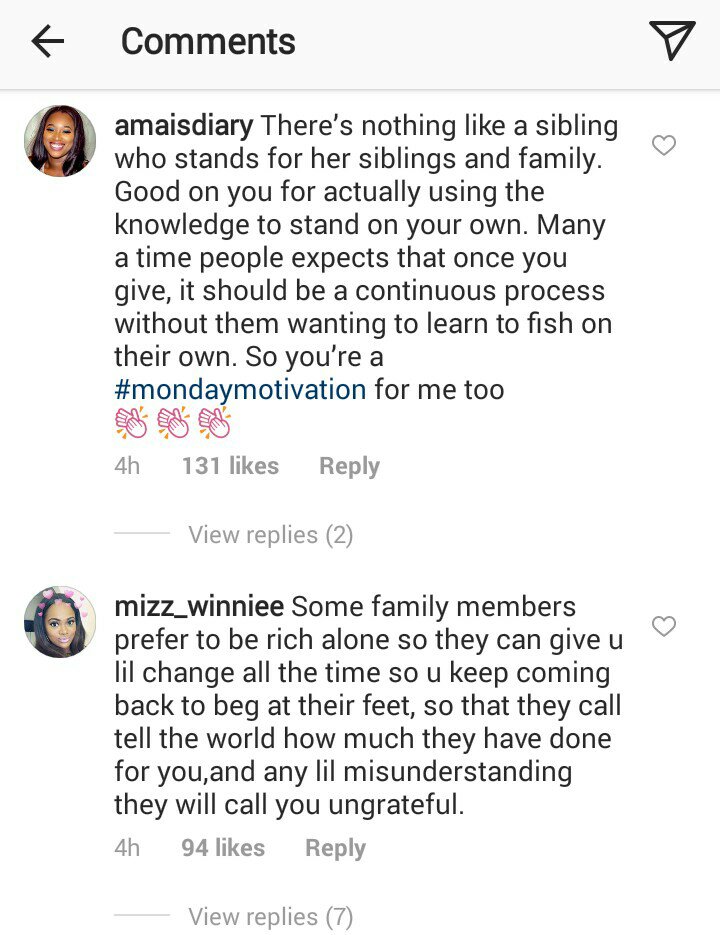Tap the 4h timestamp on mizz_winniee's comment

[x=127, y=848]
